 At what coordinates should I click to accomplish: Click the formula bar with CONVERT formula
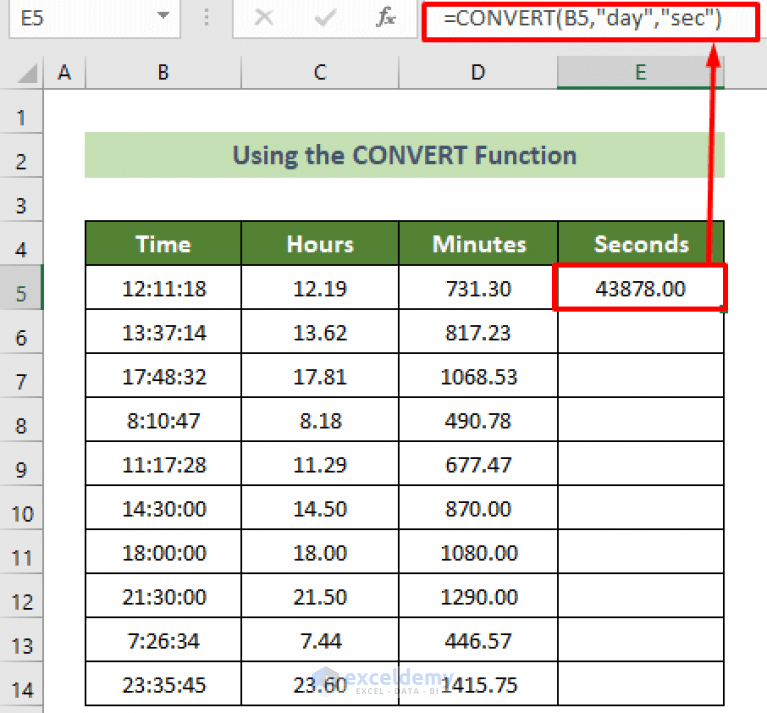coord(591,21)
